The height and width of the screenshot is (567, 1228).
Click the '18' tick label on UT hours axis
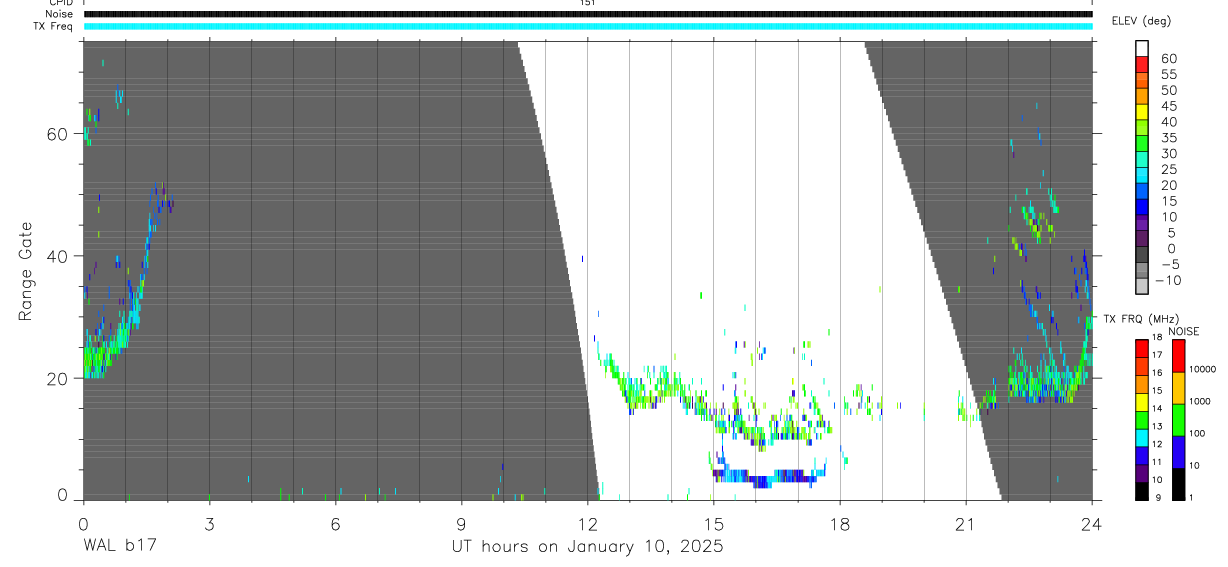pos(840,524)
